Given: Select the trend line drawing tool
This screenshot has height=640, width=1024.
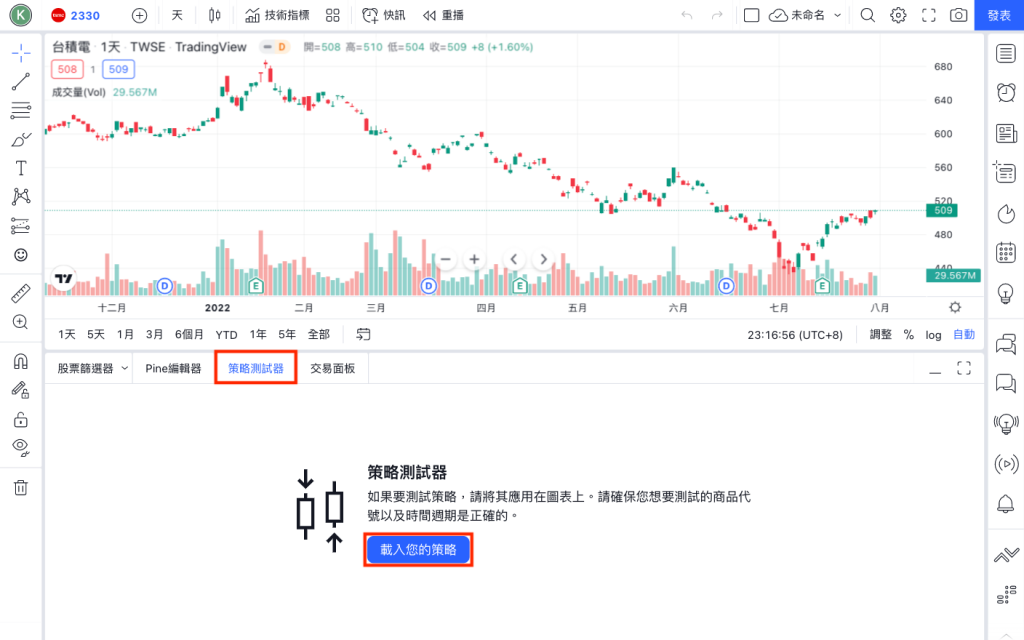Looking at the screenshot, I should tap(21, 82).
